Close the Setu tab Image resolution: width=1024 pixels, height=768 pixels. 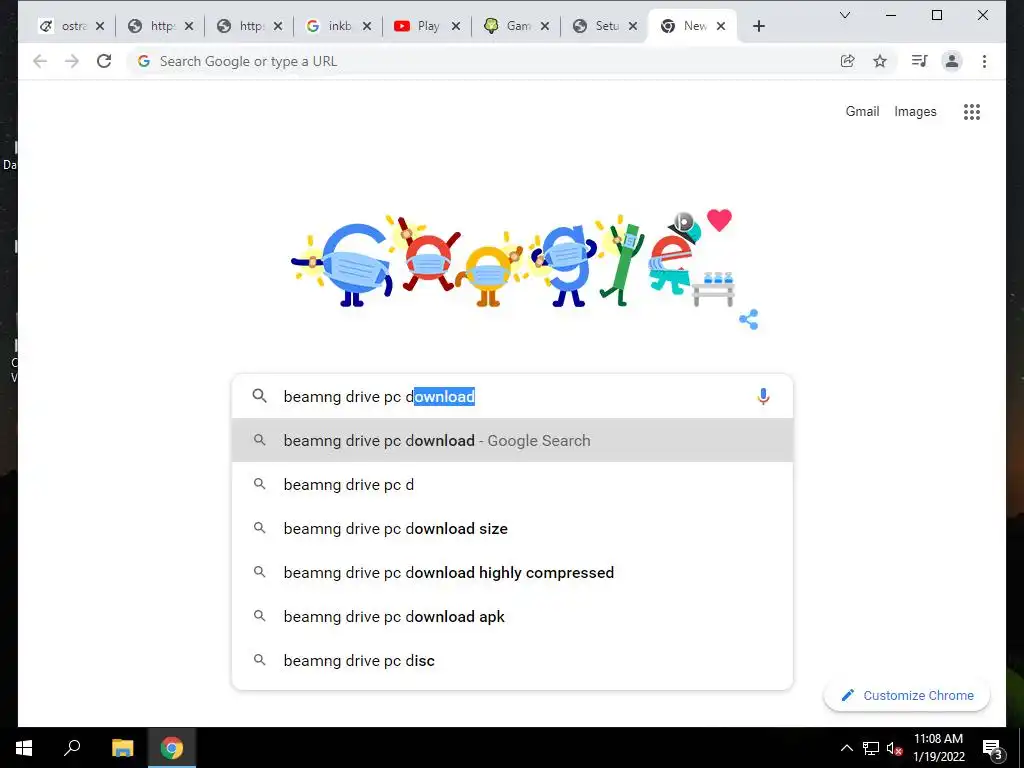[x=633, y=26]
